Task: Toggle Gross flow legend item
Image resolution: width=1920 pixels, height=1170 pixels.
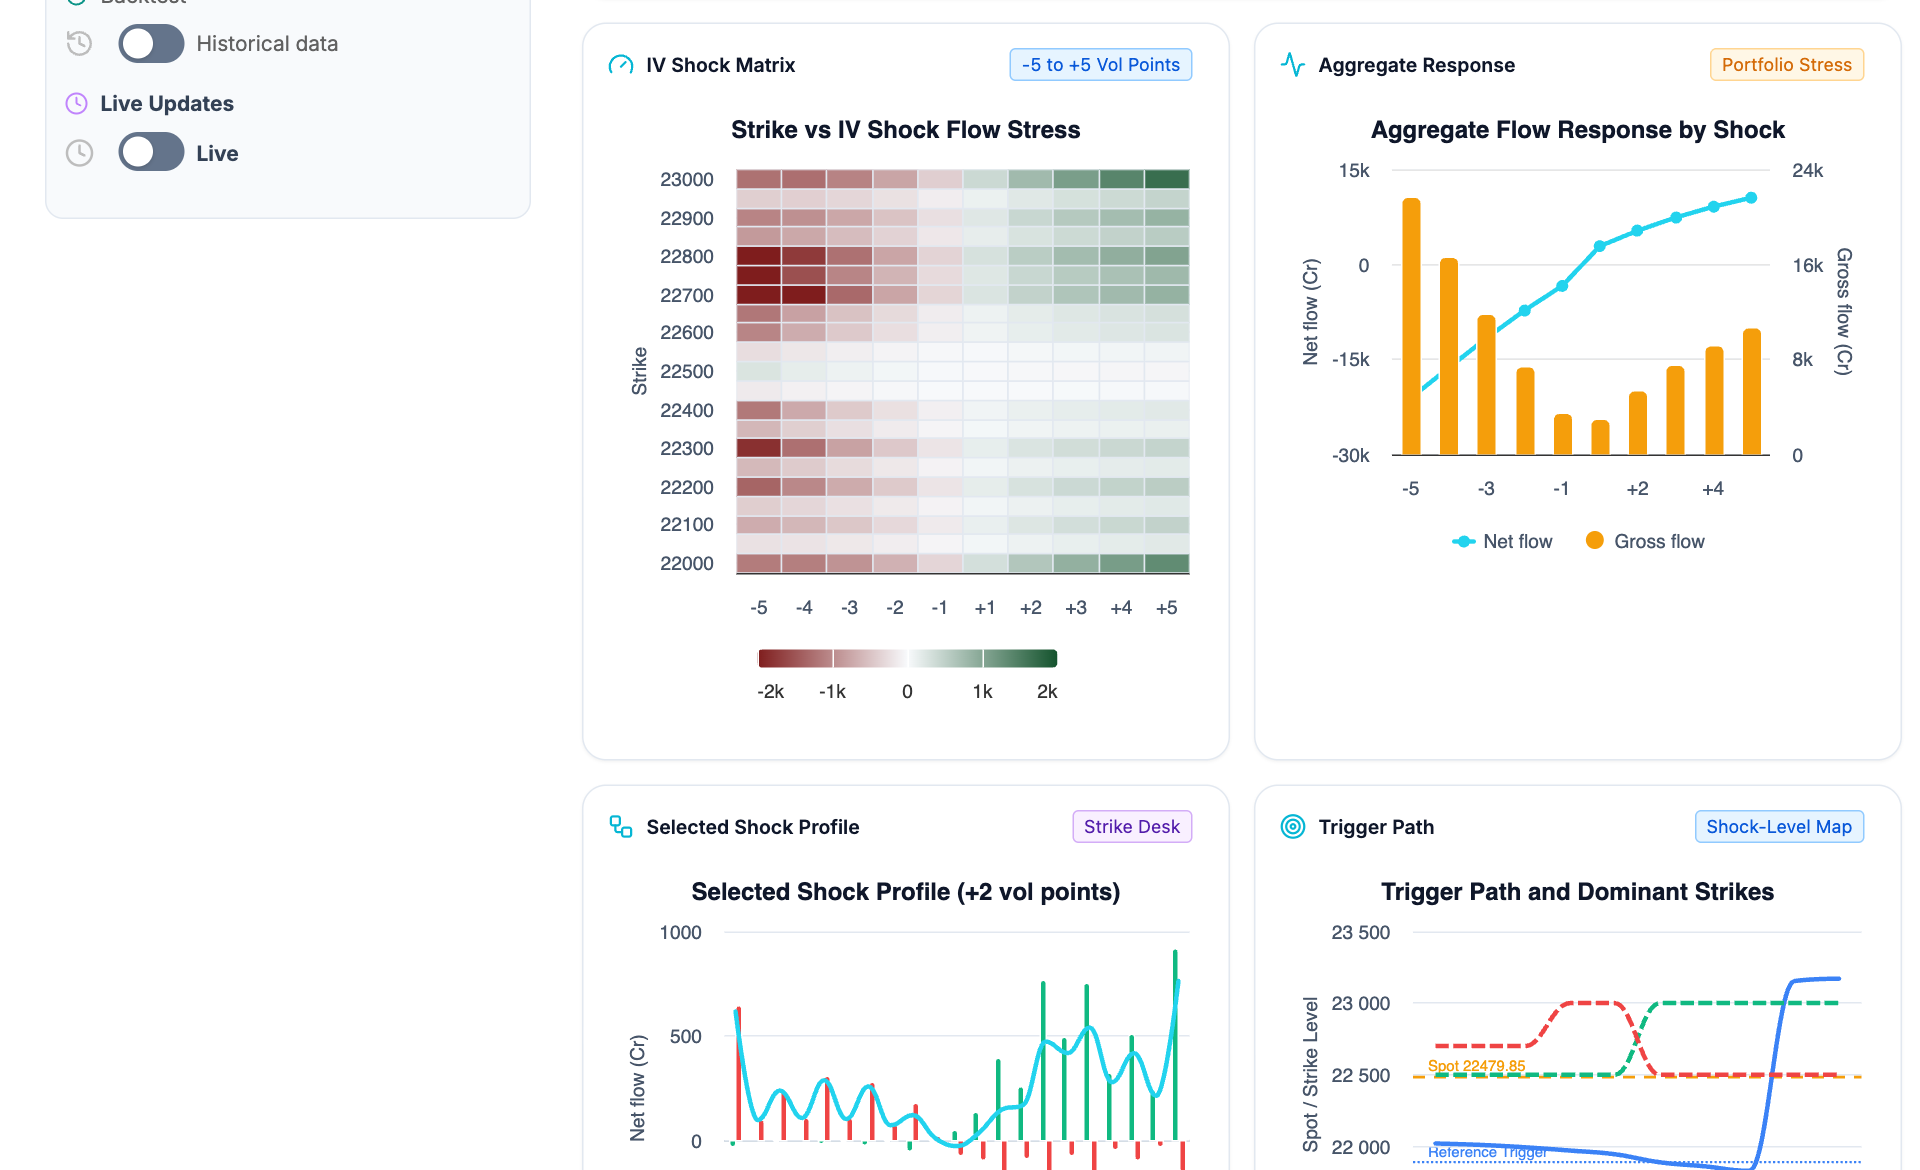Action: (x=1646, y=541)
